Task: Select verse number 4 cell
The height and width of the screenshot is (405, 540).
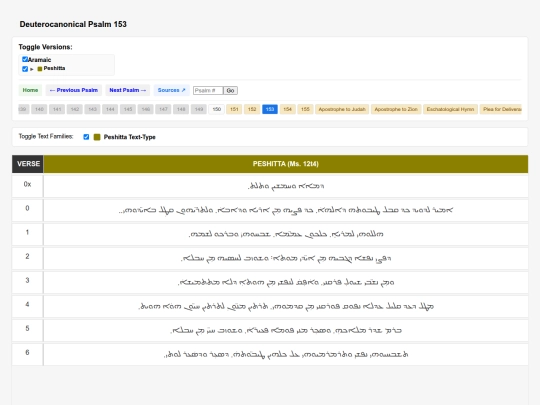Action: 28,307
